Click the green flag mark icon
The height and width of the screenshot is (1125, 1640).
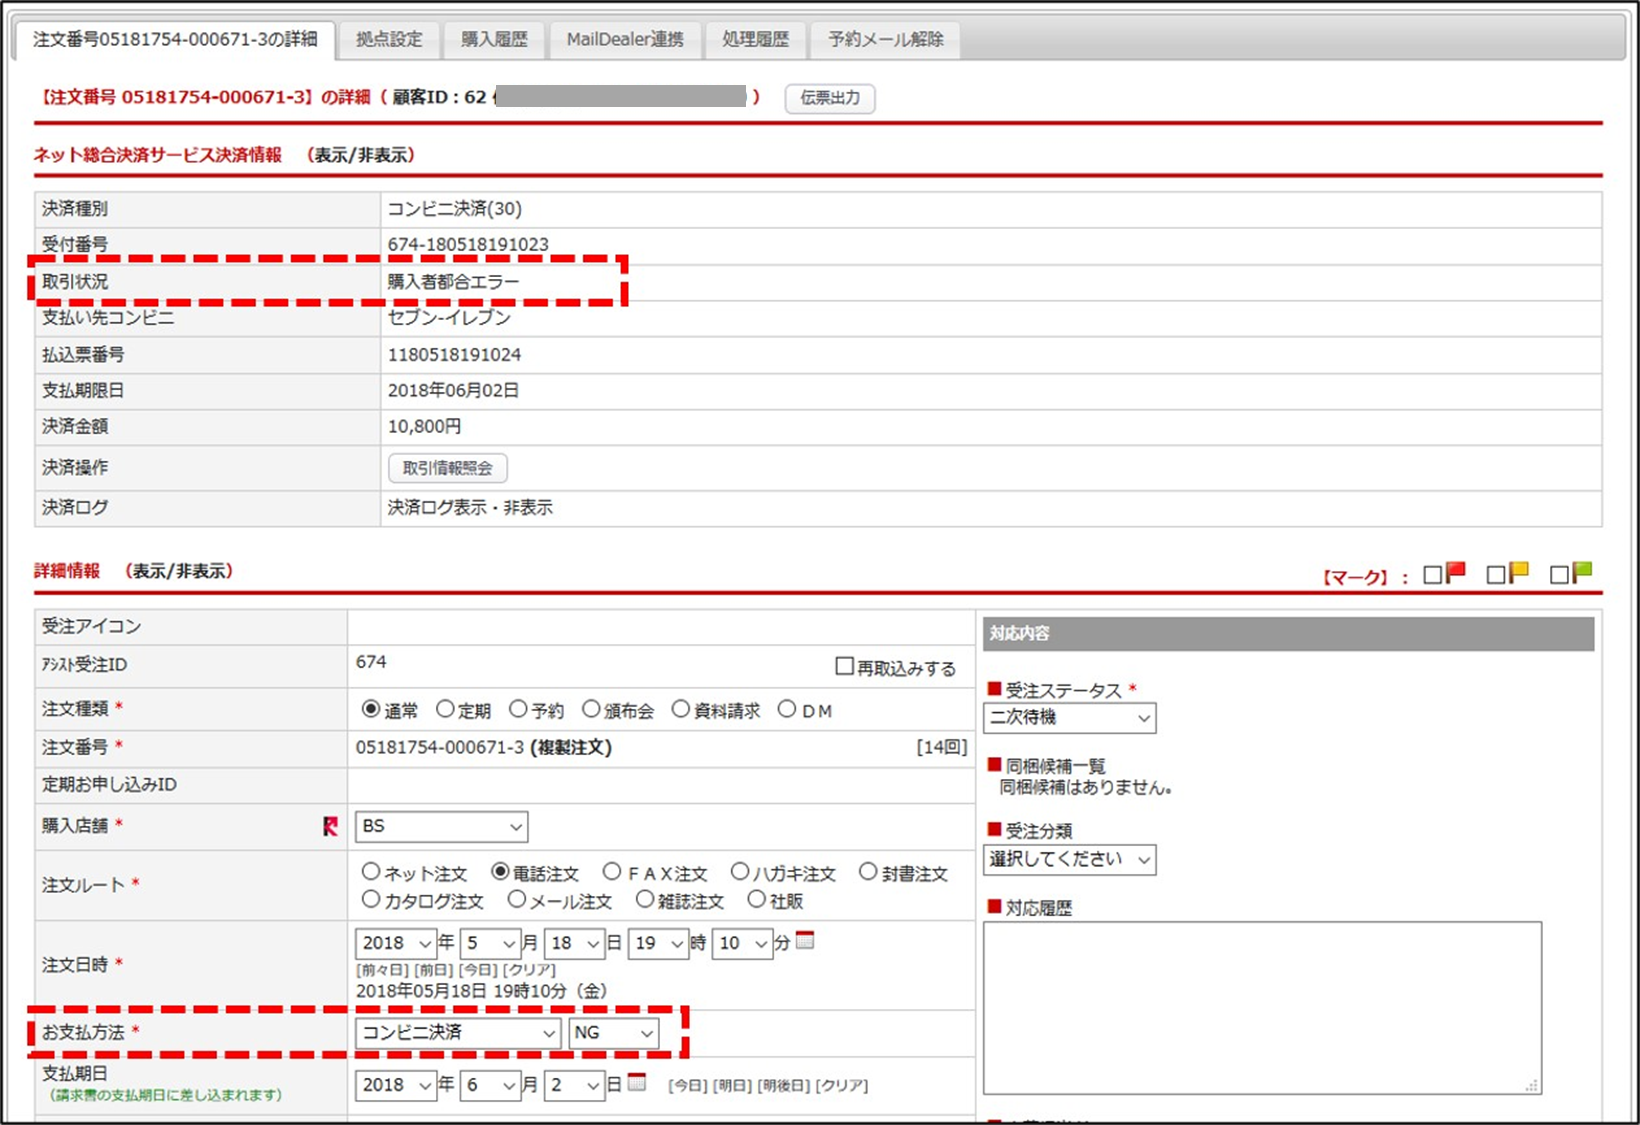[1582, 573]
